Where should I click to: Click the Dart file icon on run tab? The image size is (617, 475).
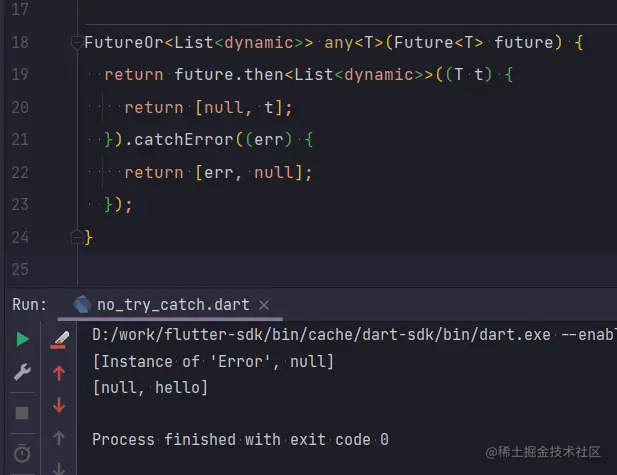click(x=83, y=305)
